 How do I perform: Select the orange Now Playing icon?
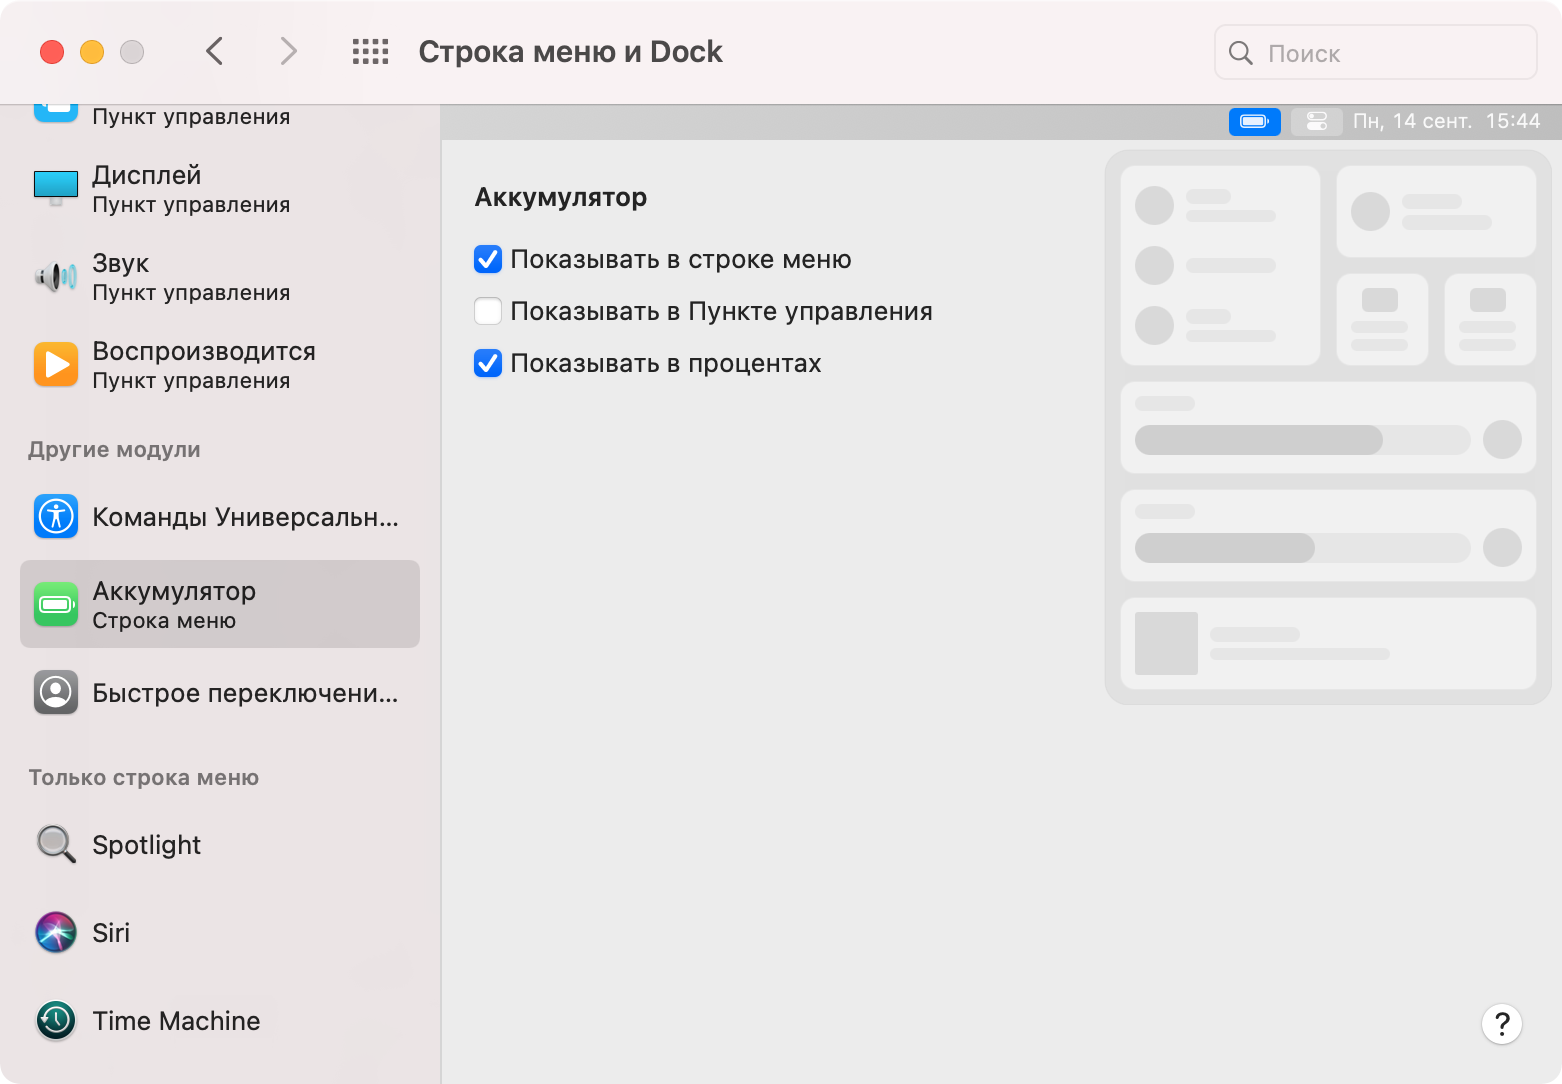click(56, 364)
